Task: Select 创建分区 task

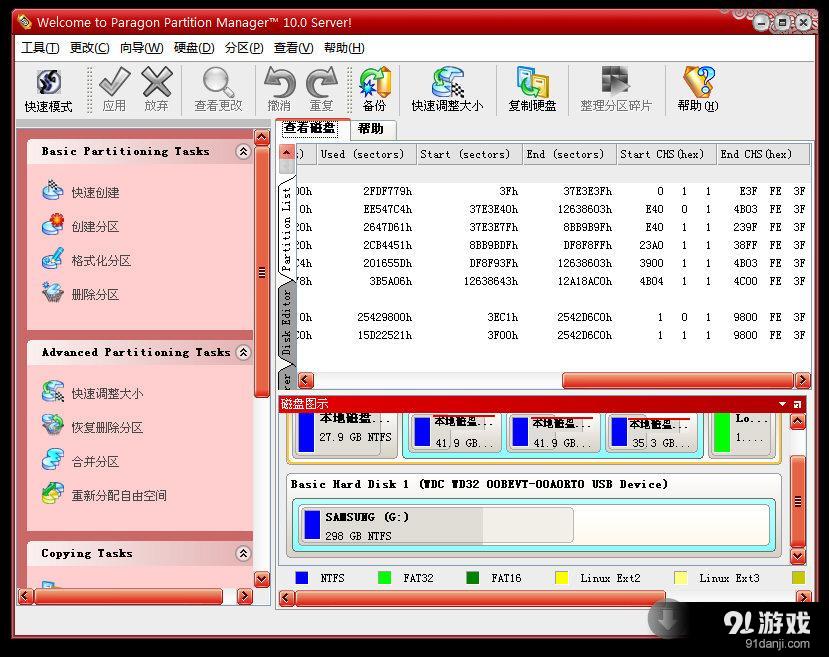Action: (x=80, y=226)
